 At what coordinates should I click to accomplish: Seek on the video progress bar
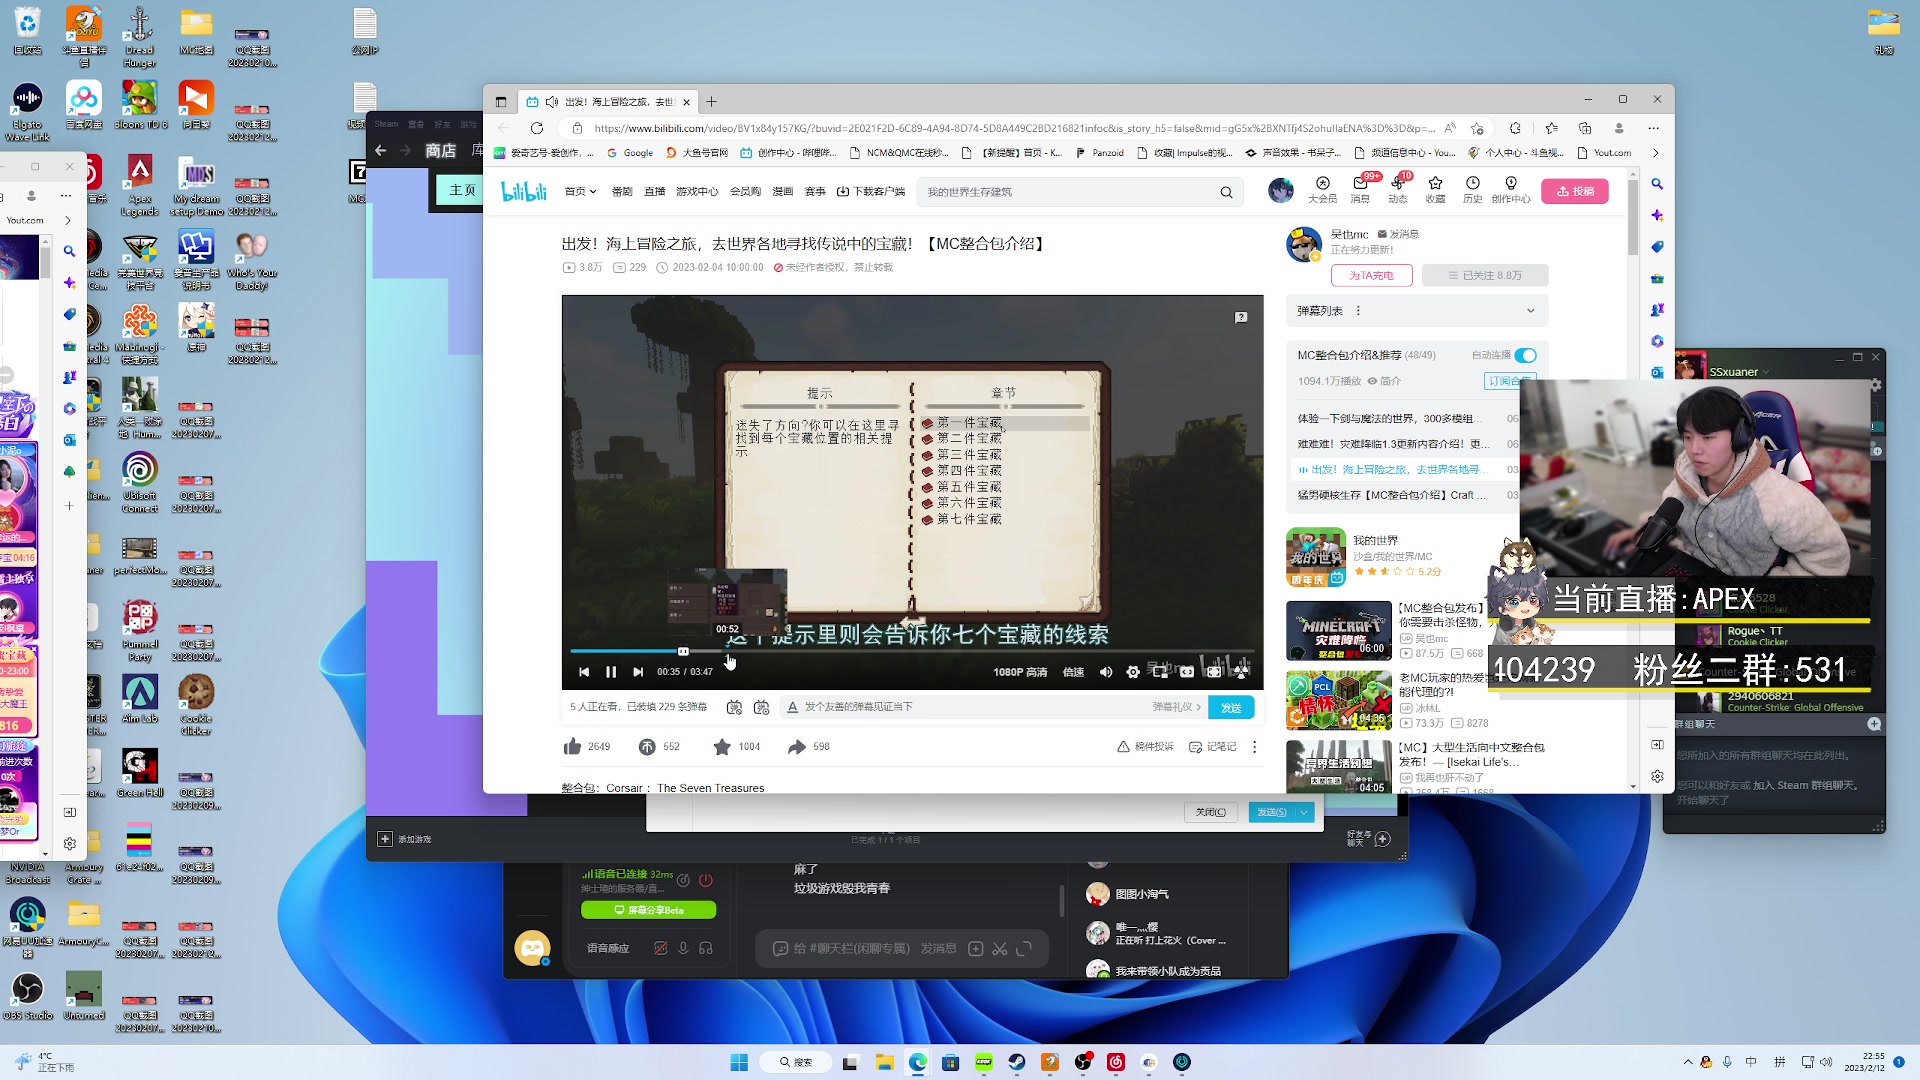click(x=900, y=651)
